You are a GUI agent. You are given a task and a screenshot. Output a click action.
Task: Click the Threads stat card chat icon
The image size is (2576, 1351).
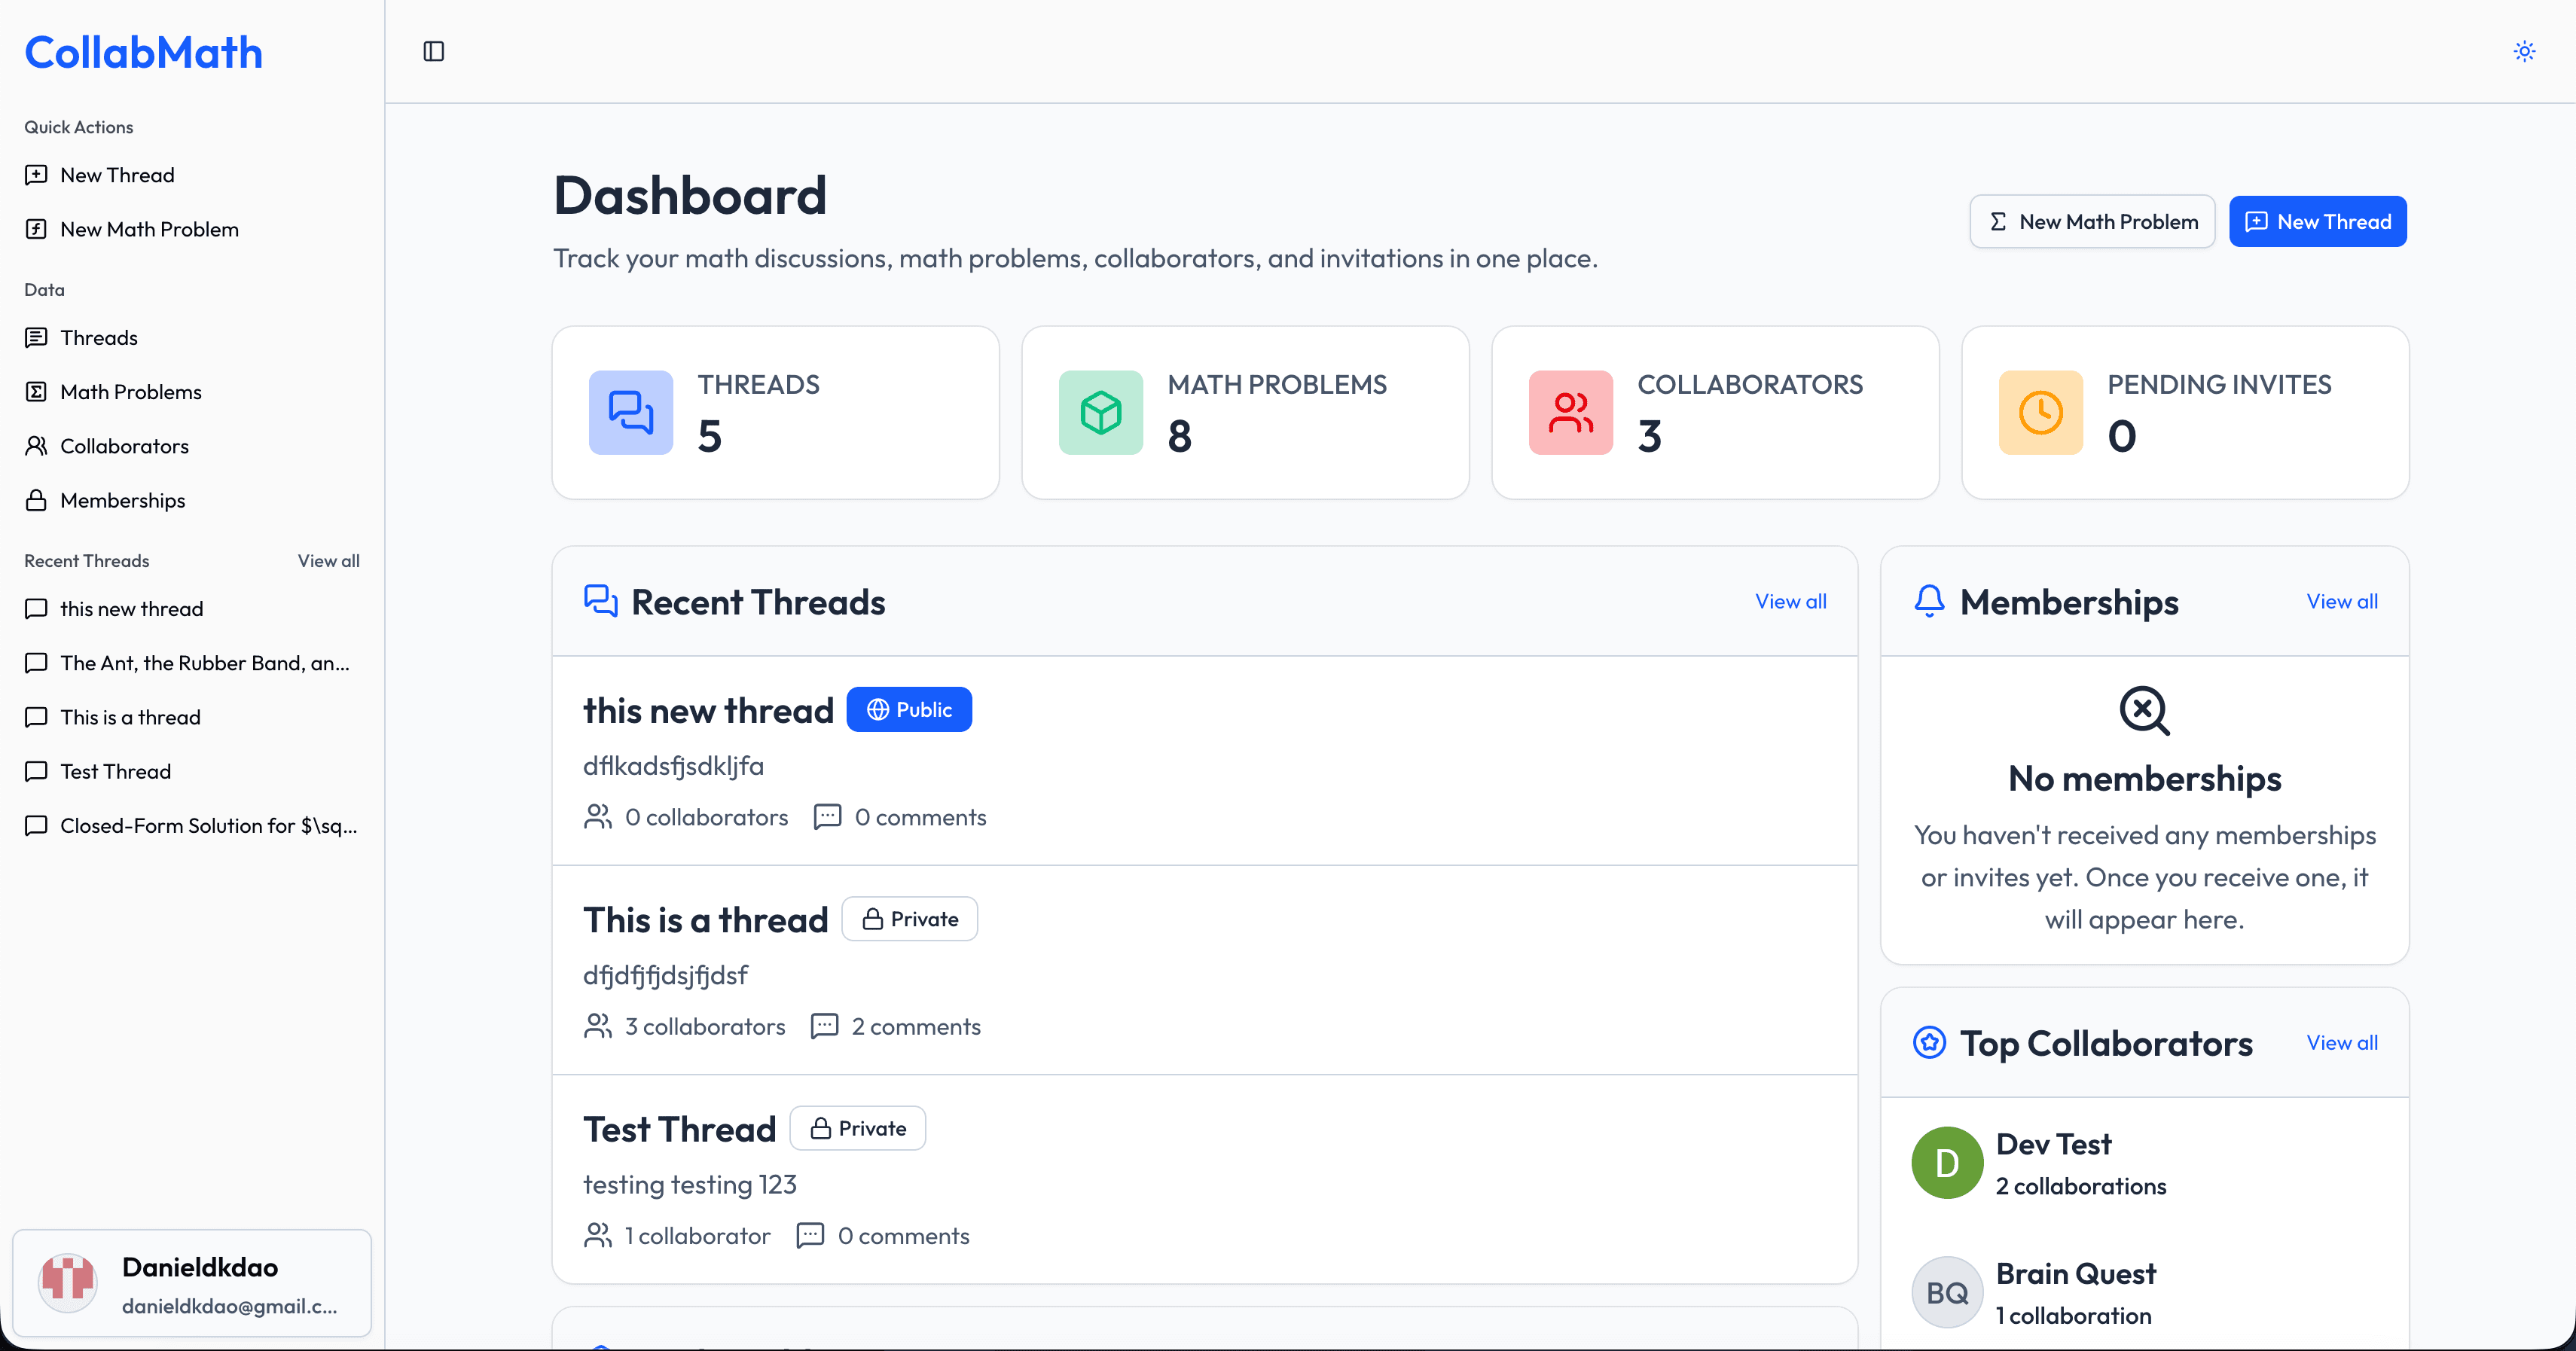coord(631,412)
